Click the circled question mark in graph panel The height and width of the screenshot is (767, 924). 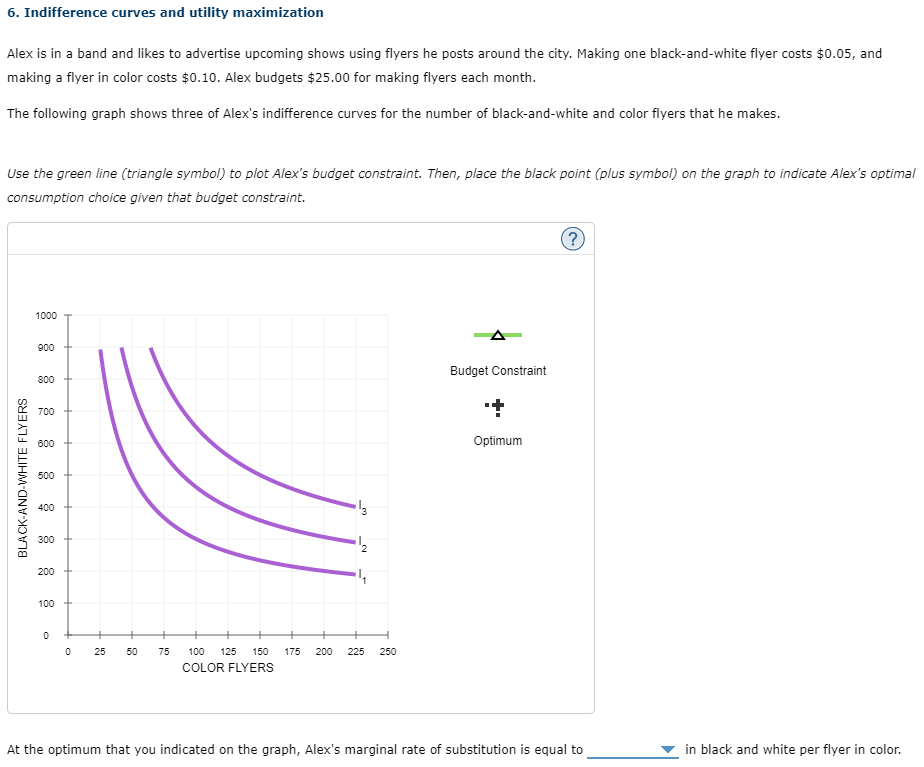(x=572, y=238)
